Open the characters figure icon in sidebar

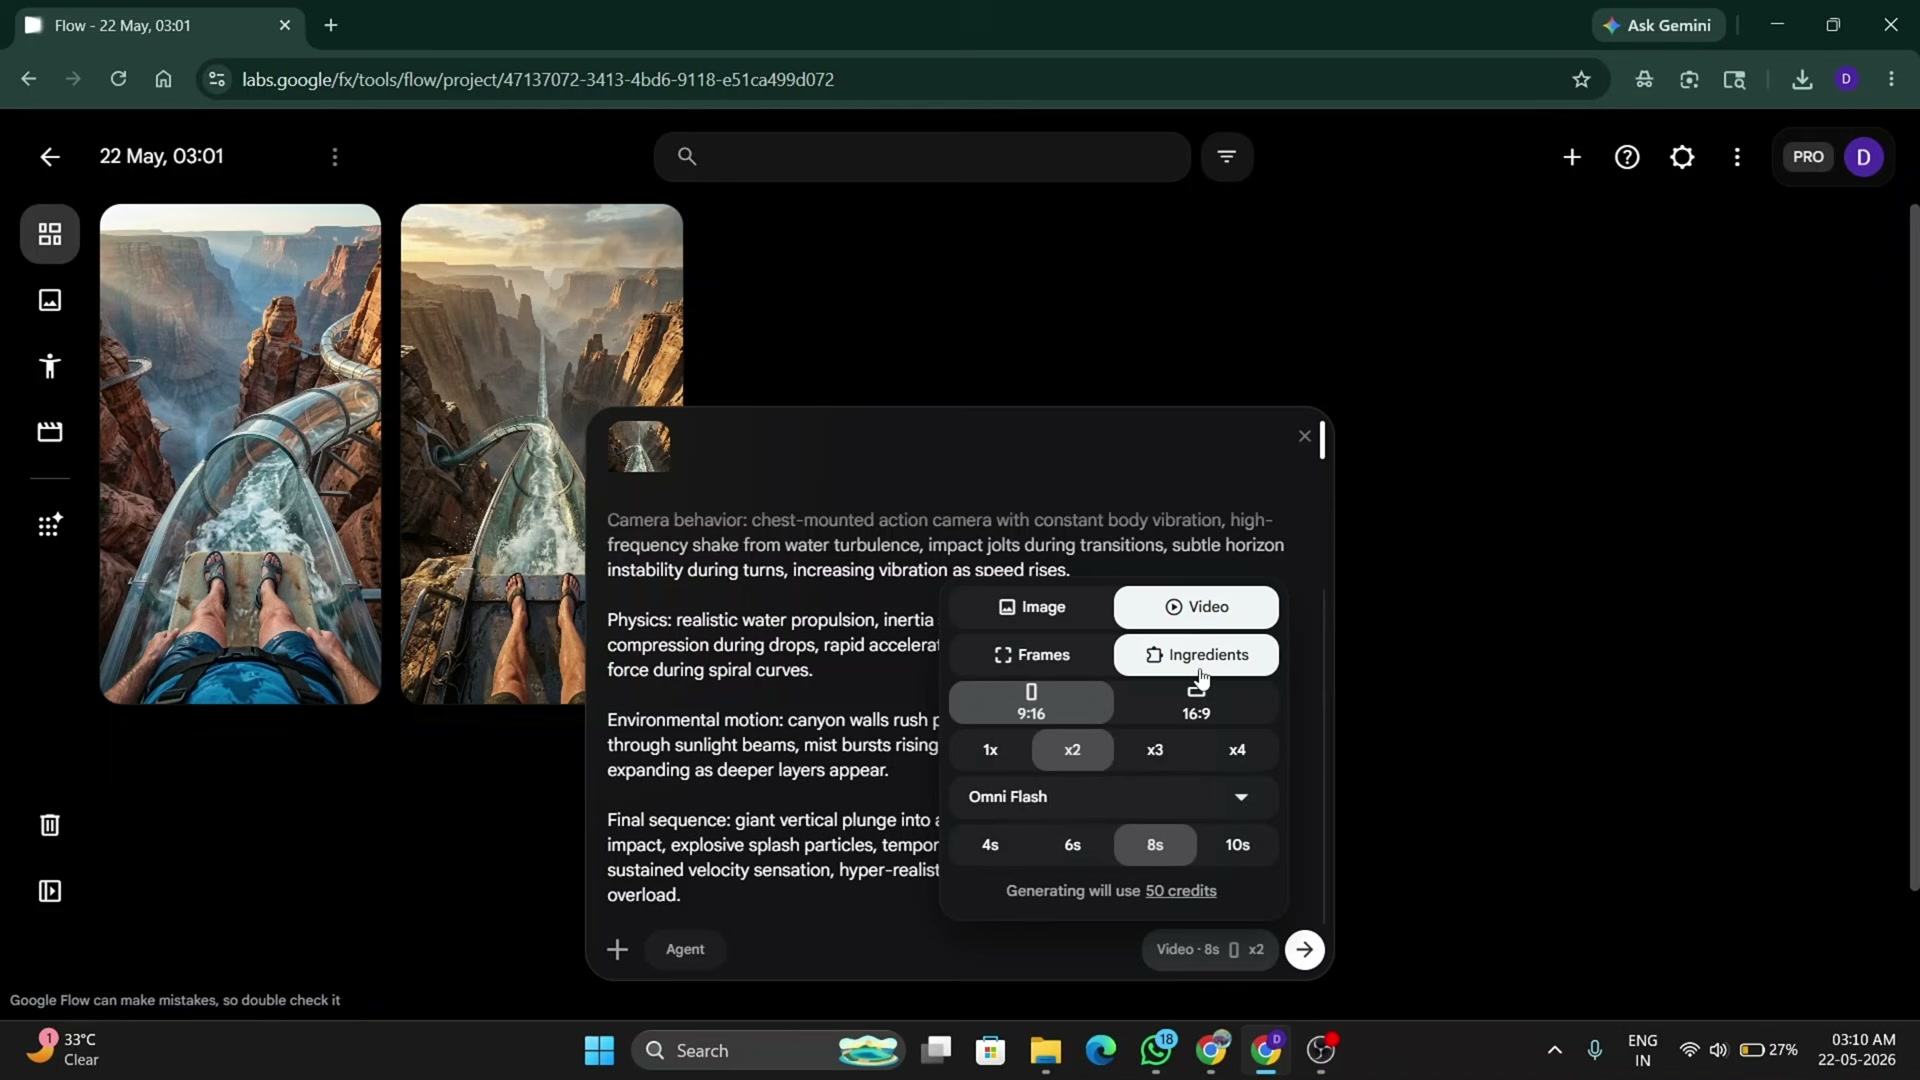pyautogui.click(x=50, y=366)
